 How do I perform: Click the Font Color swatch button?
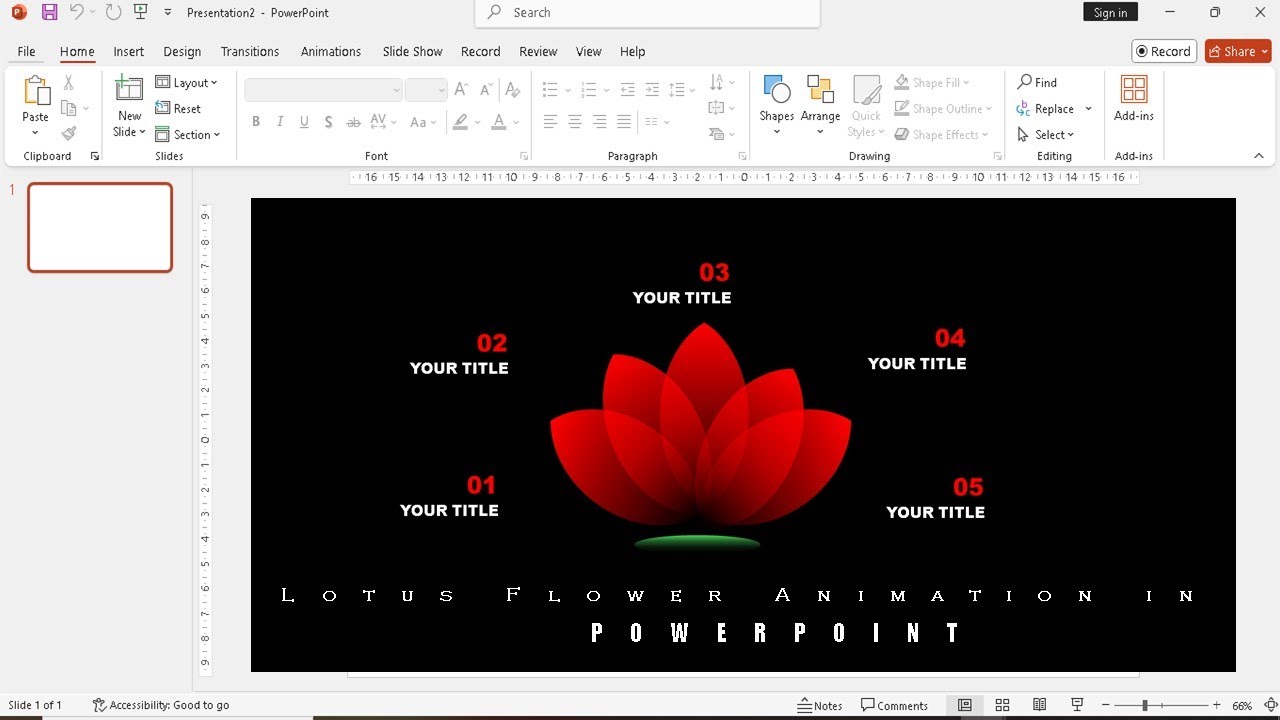(498, 122)
